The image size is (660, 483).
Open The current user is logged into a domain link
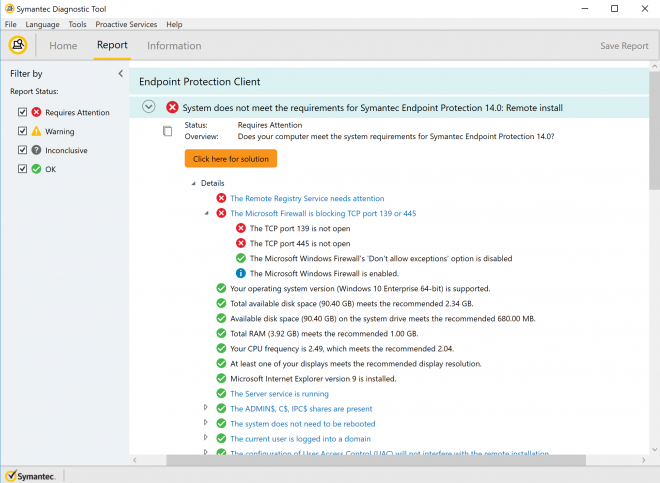[301, 439]
